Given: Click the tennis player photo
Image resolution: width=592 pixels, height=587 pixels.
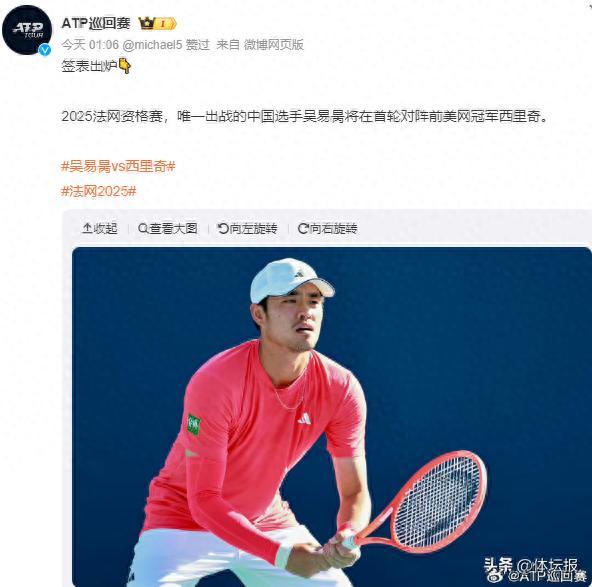Looking at the screenshot, I should (x=331, y=417).
